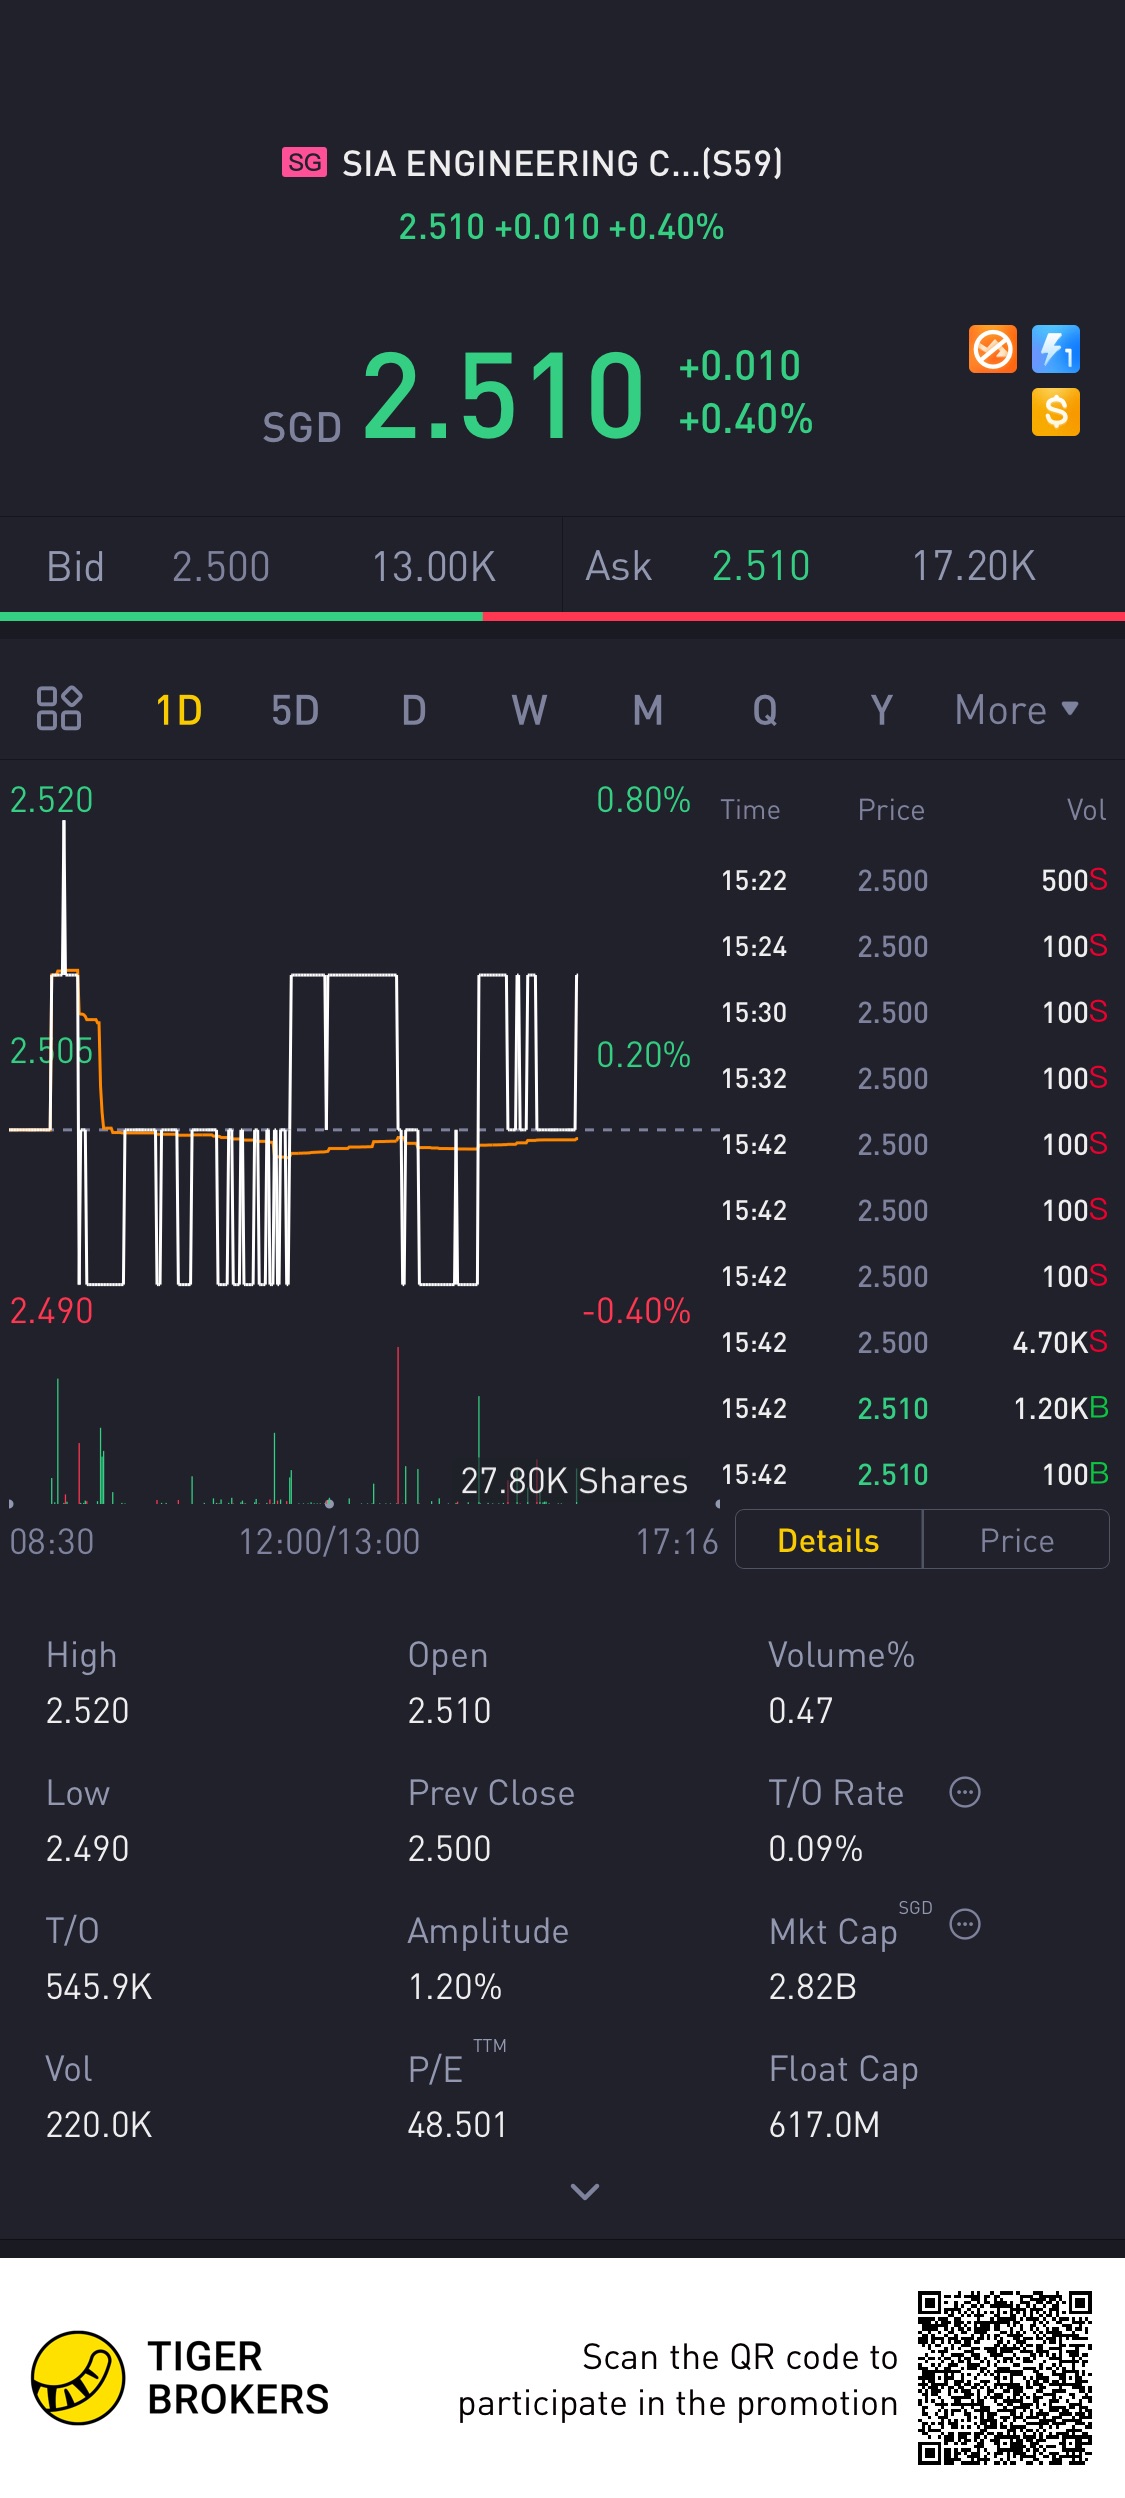Tap the Time column header
The image size is (1125, 2498).
750,810
